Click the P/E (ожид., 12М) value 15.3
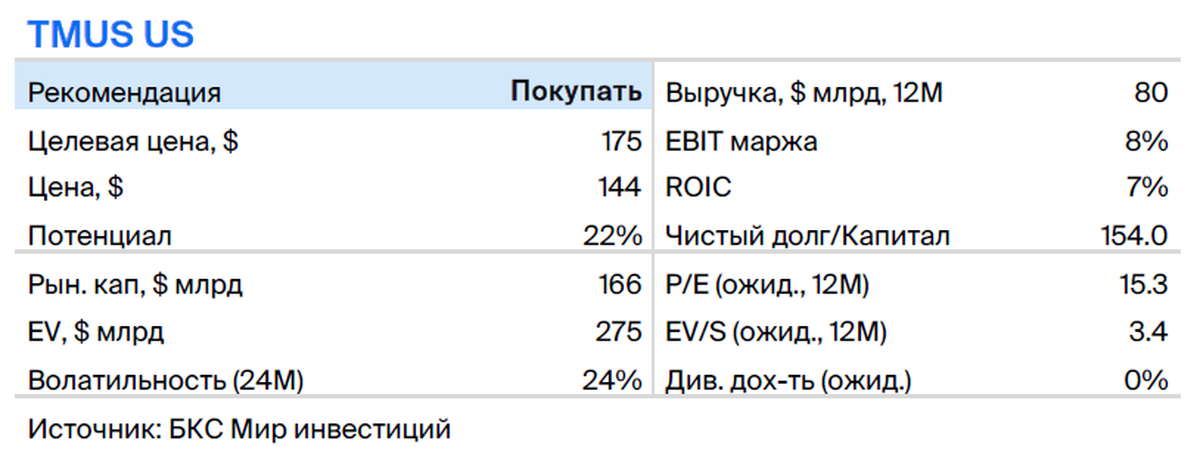Screen dimensions: 1200x453 (x=1144, y=285)
